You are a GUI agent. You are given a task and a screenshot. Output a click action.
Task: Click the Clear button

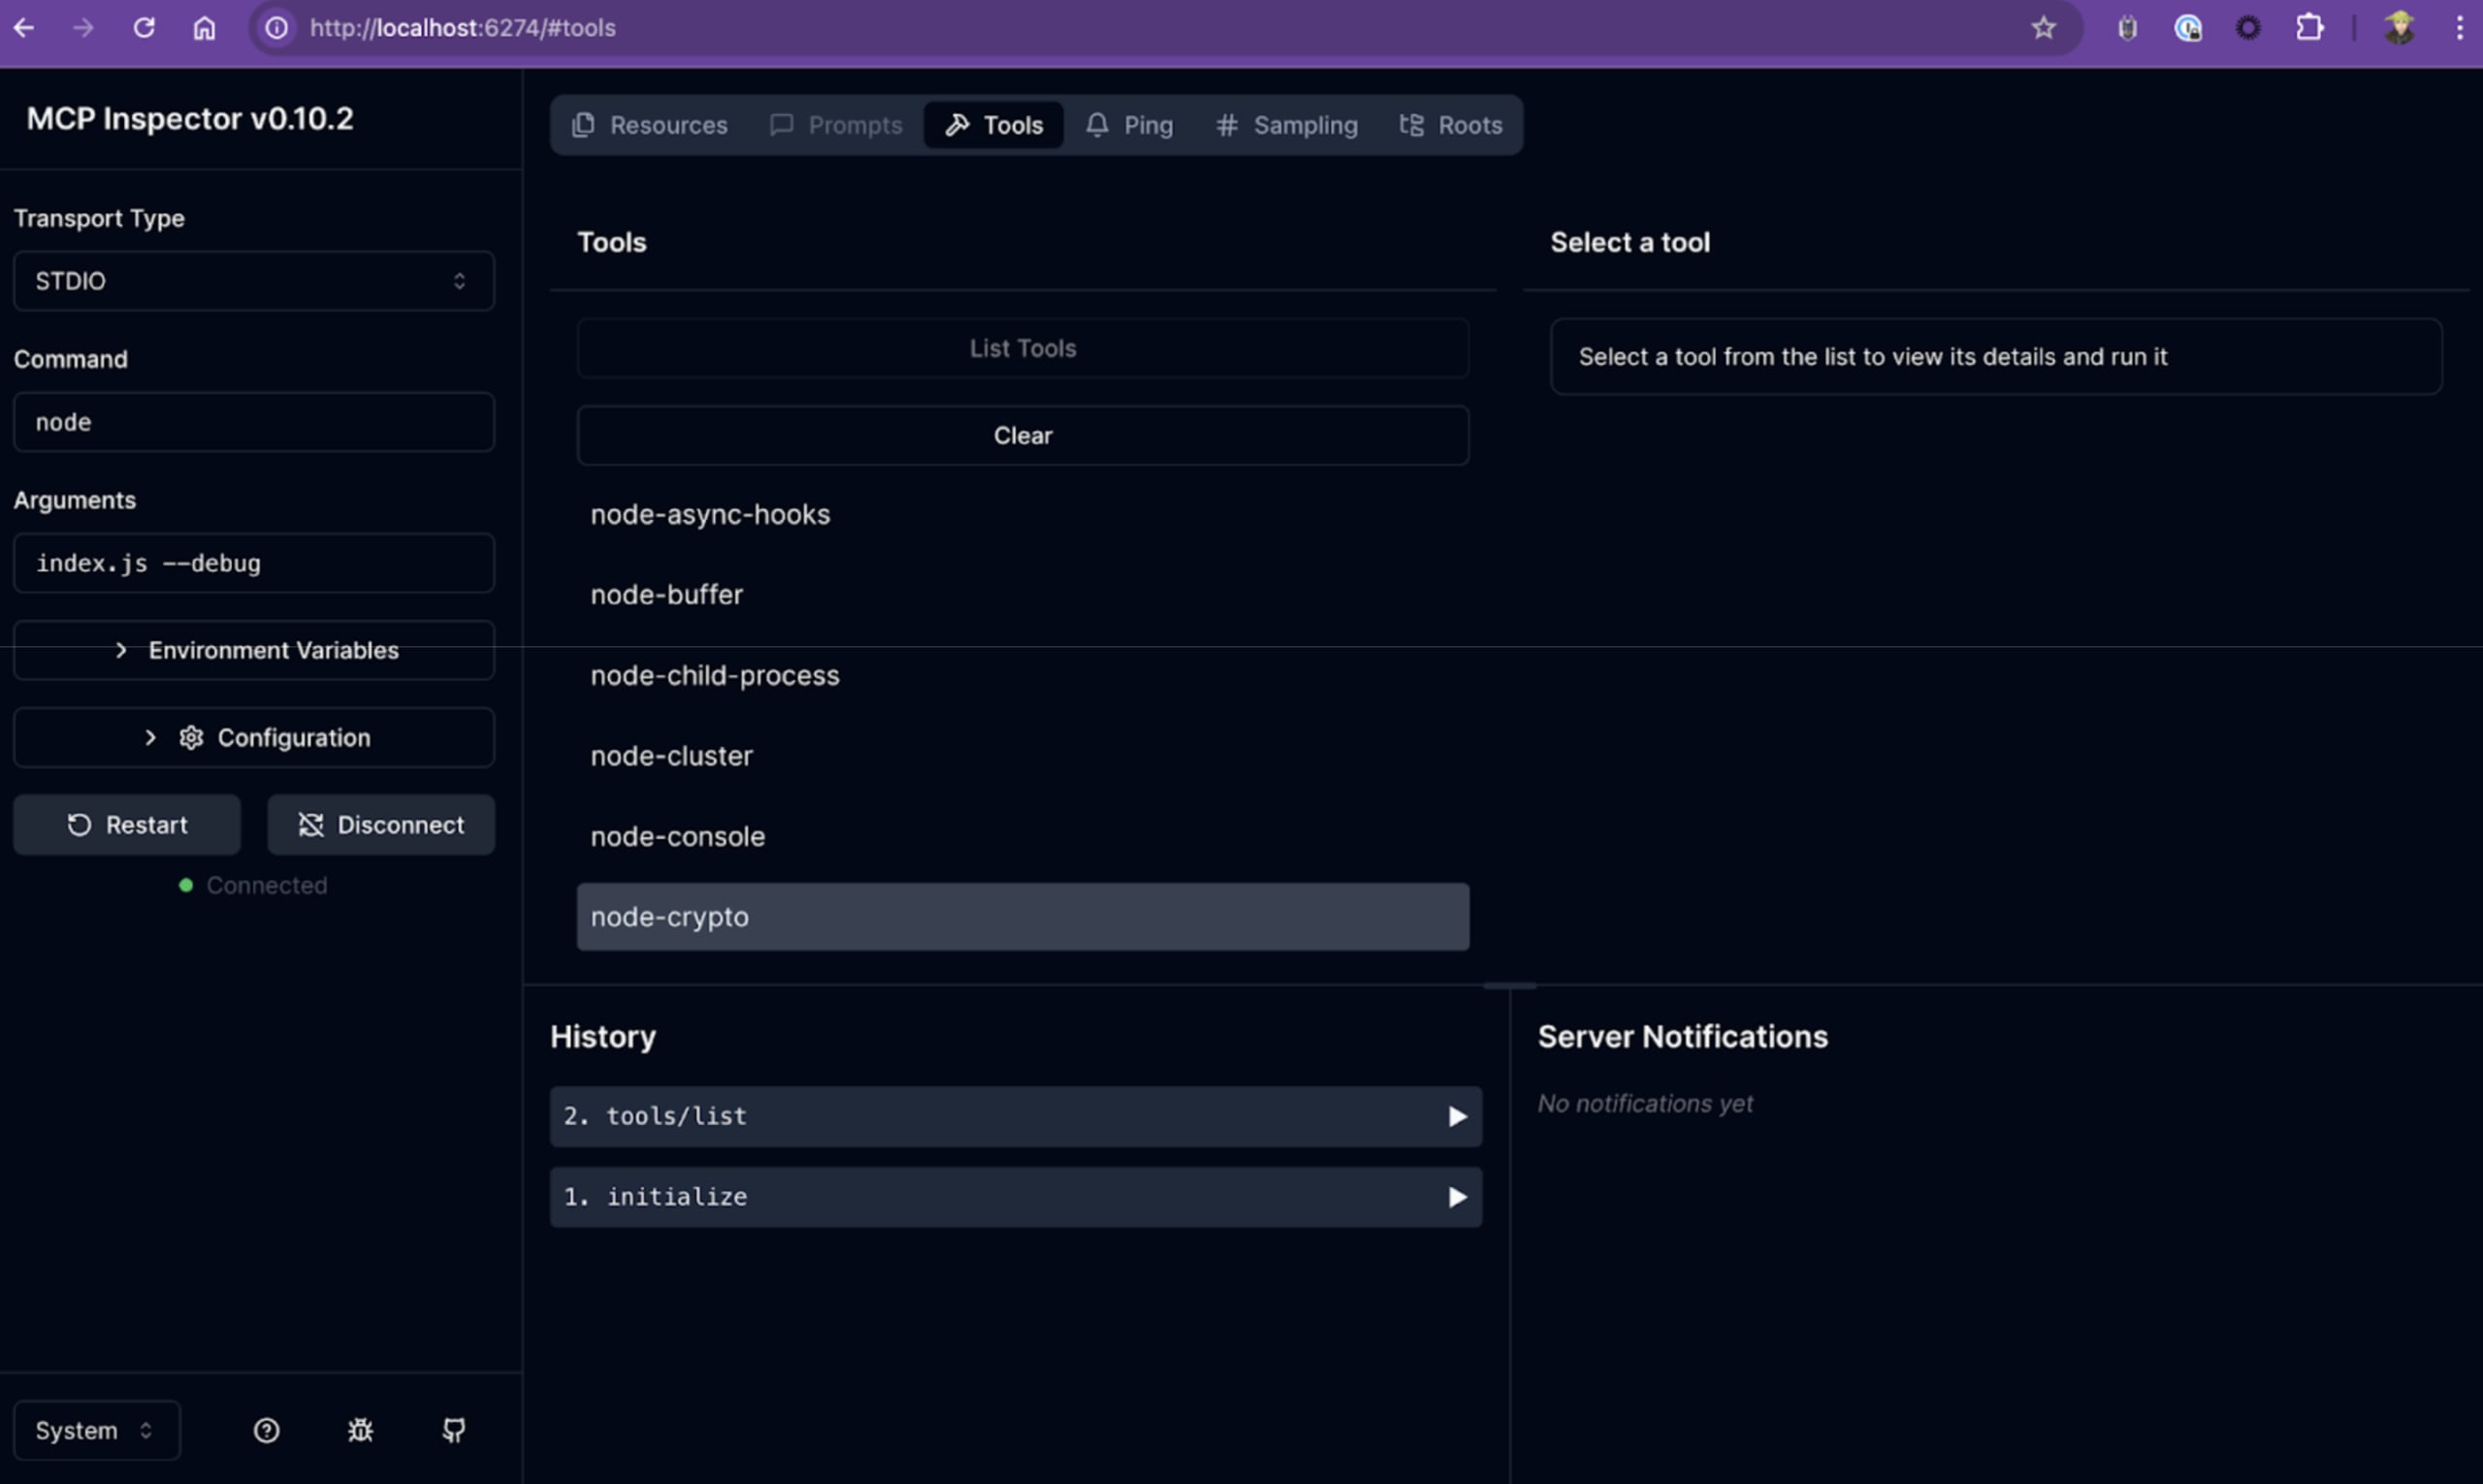1022,435
